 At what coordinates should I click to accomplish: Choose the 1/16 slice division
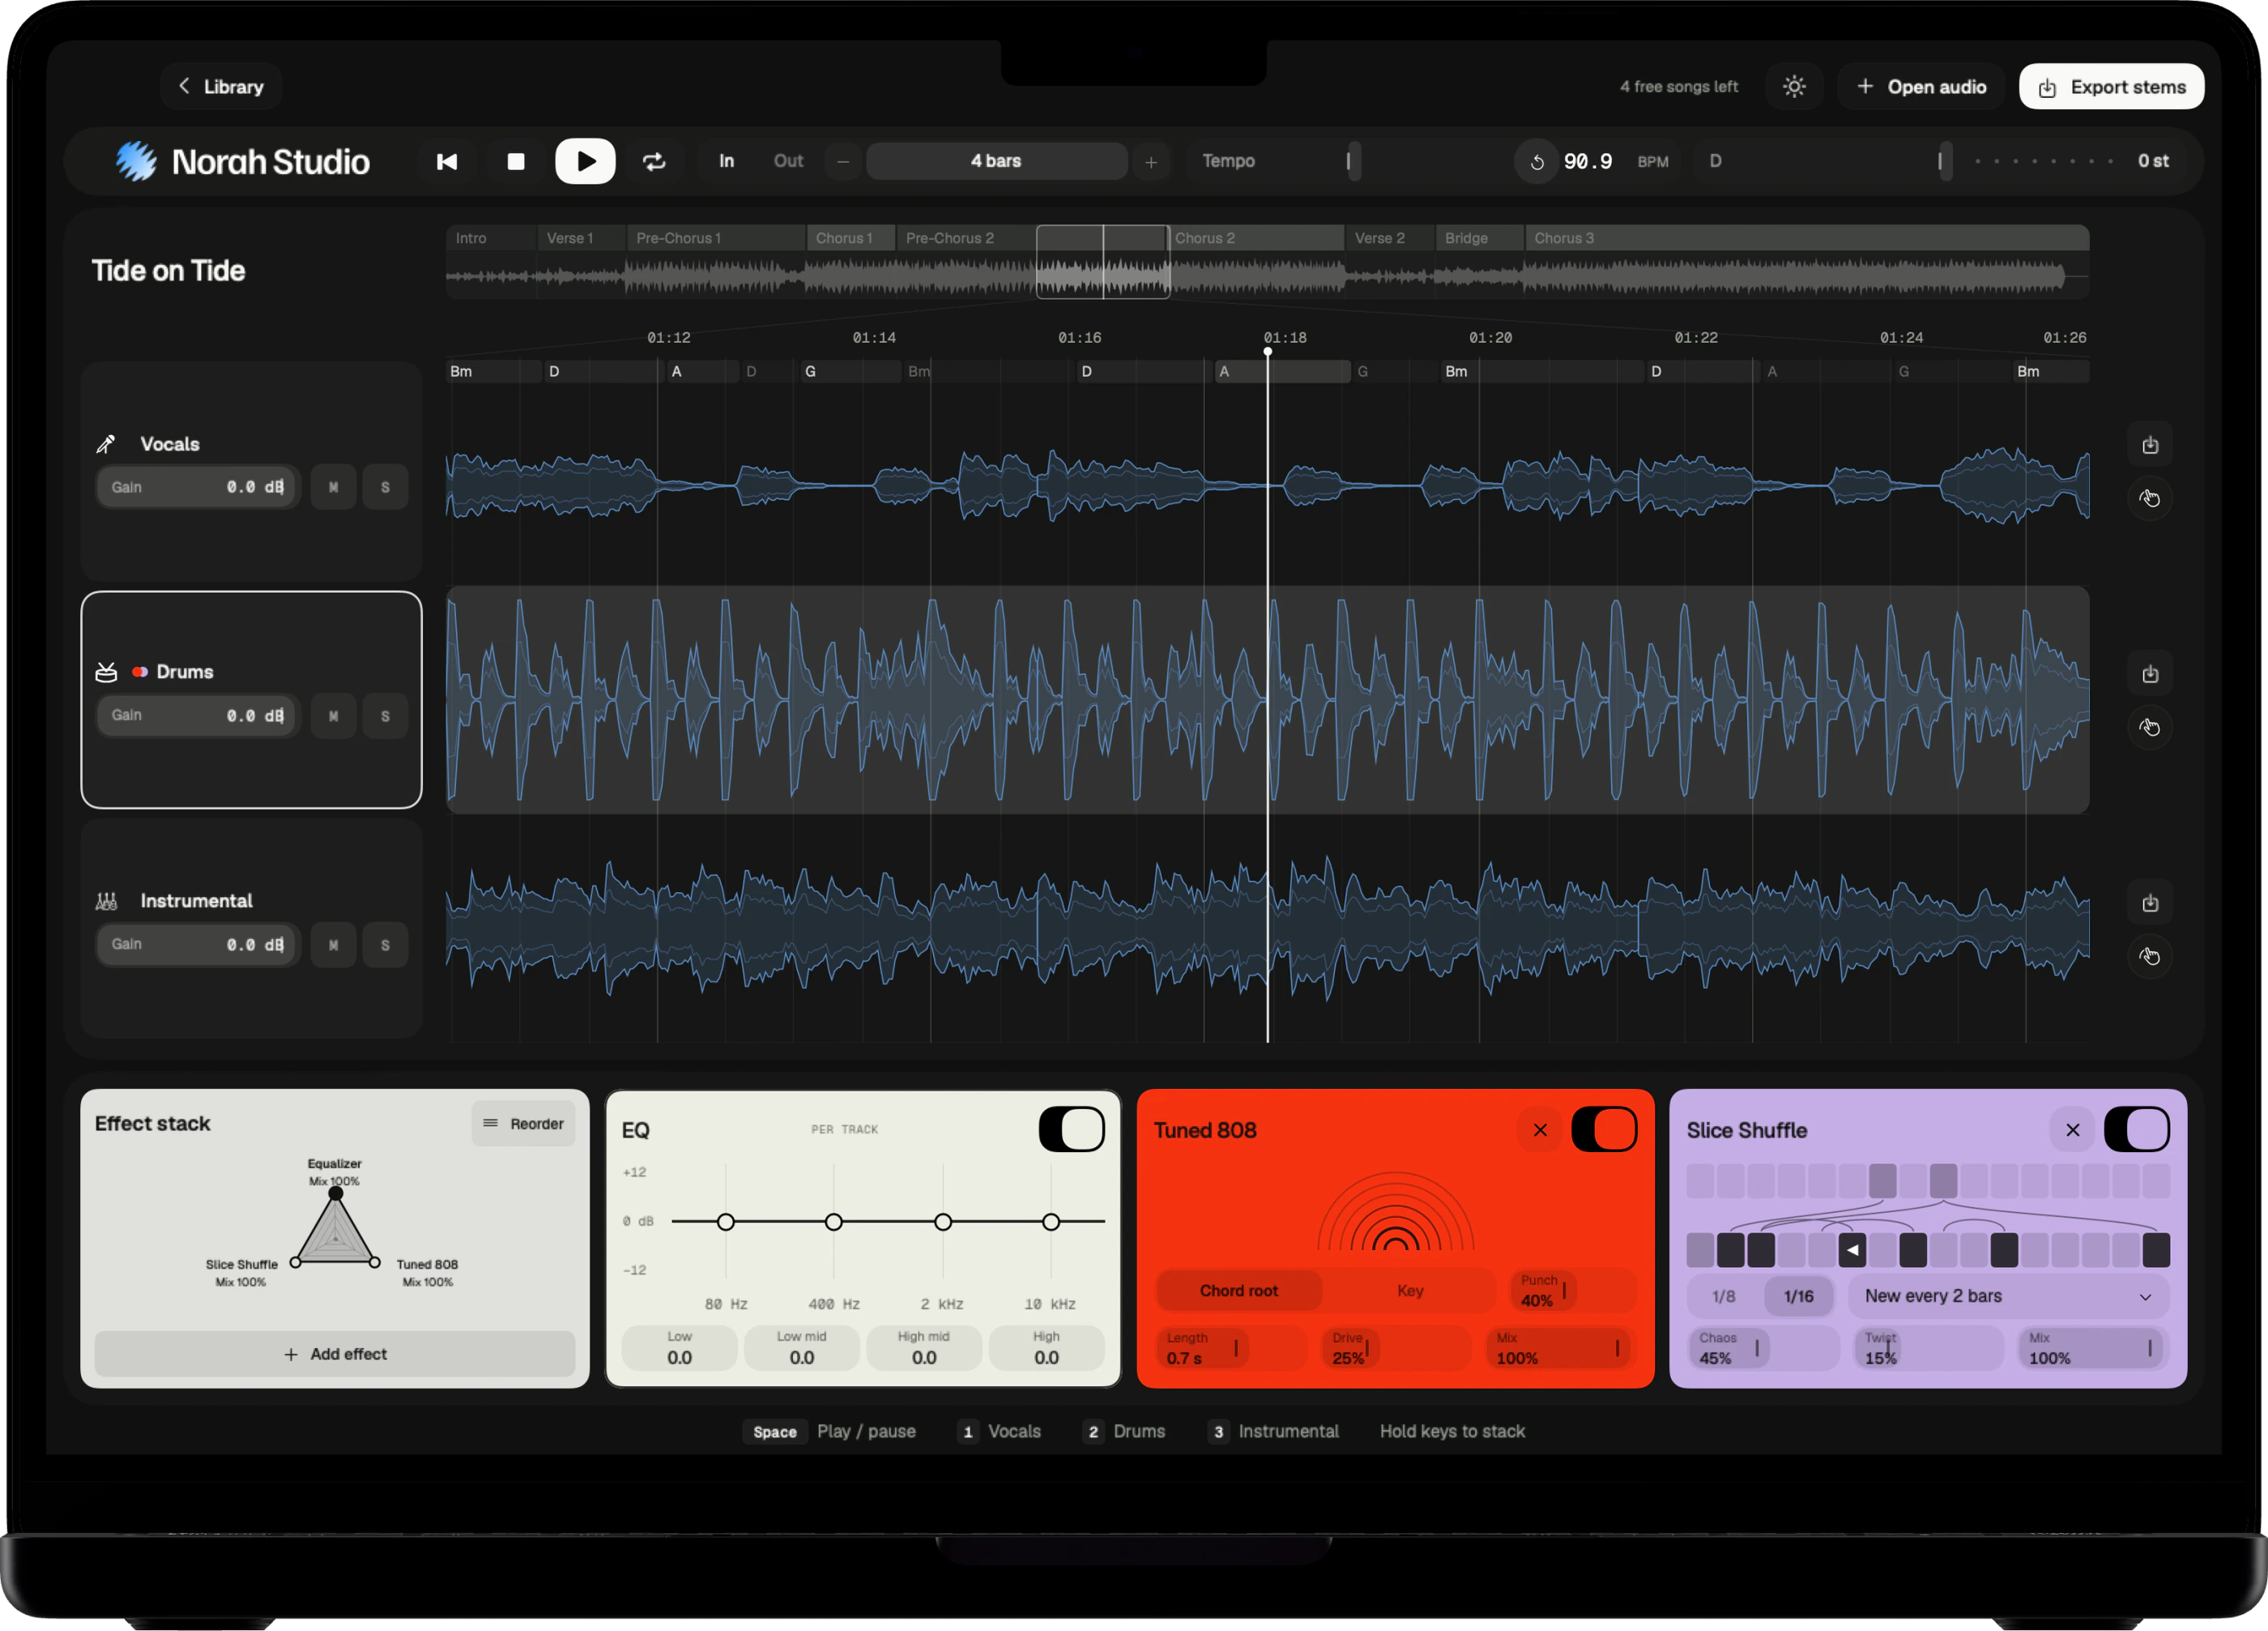coord(1798,1297)
